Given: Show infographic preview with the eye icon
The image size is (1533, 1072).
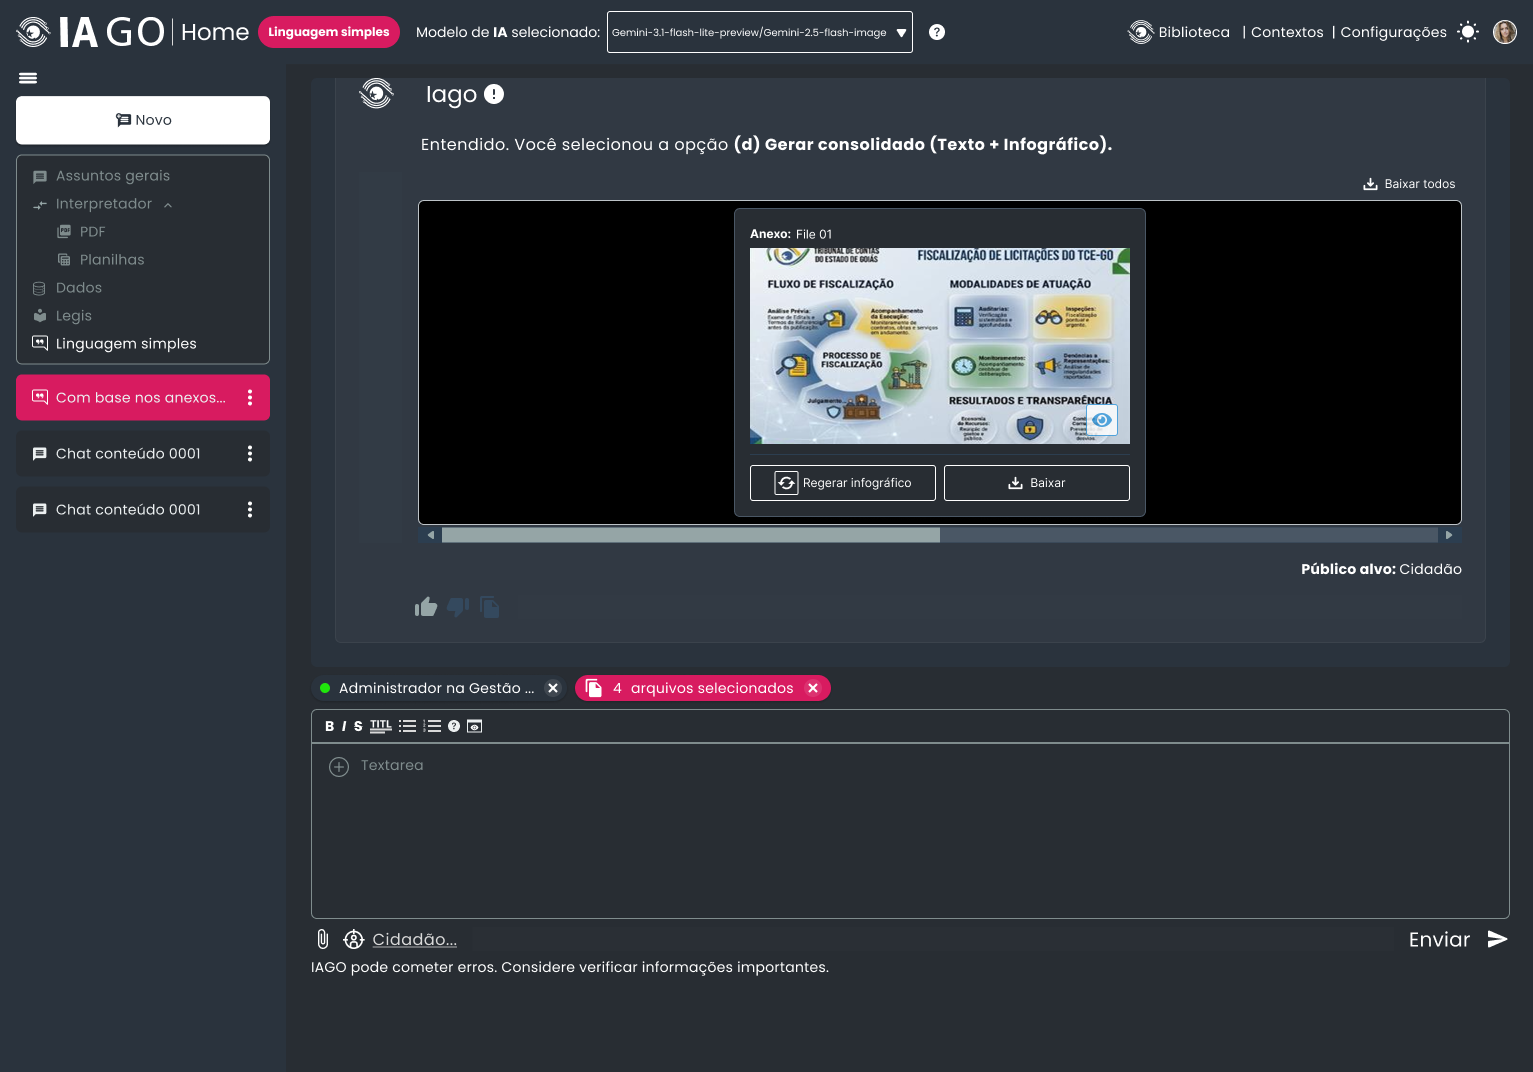Looking at the screenshot, I should pyautogui.click(x=1102, y=420).
